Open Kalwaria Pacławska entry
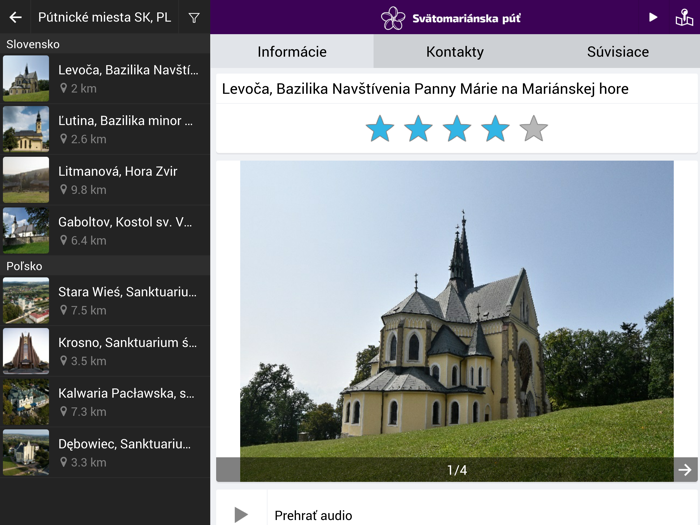 click(105, 402)
